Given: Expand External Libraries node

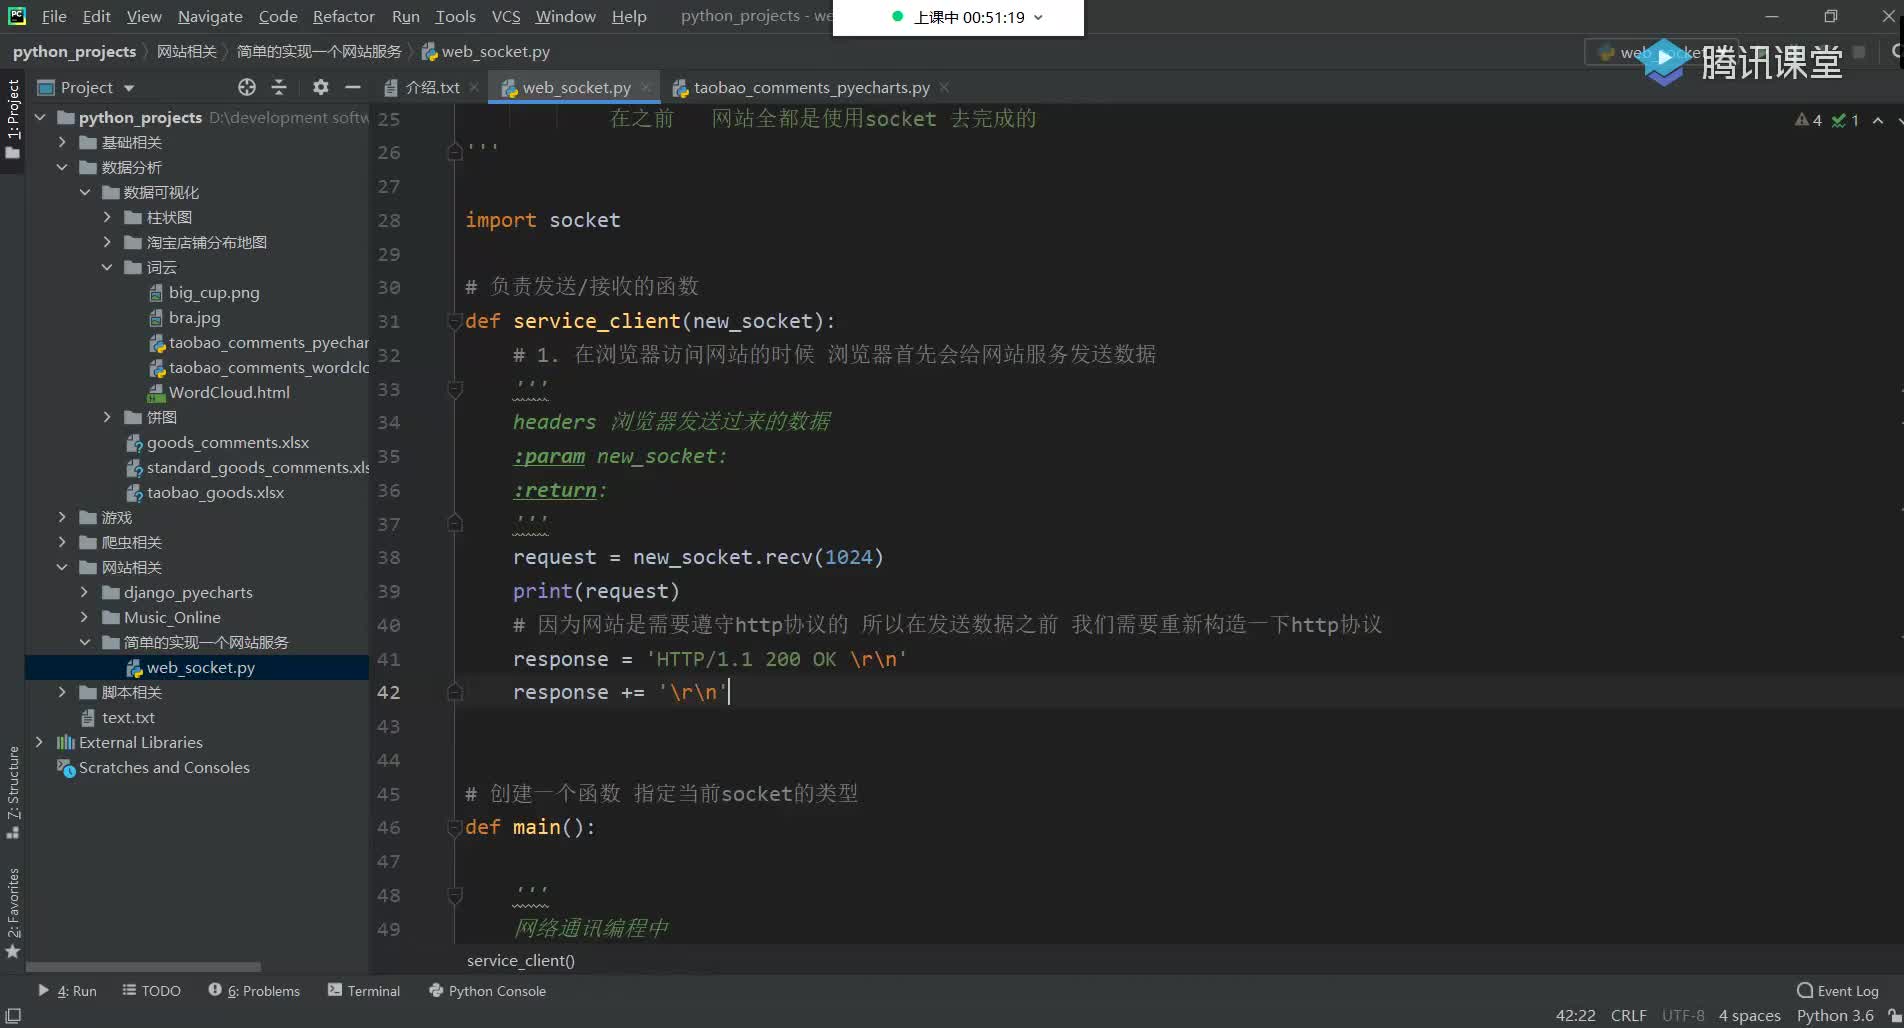Looking at the screenshot, I should coord(41,742).
